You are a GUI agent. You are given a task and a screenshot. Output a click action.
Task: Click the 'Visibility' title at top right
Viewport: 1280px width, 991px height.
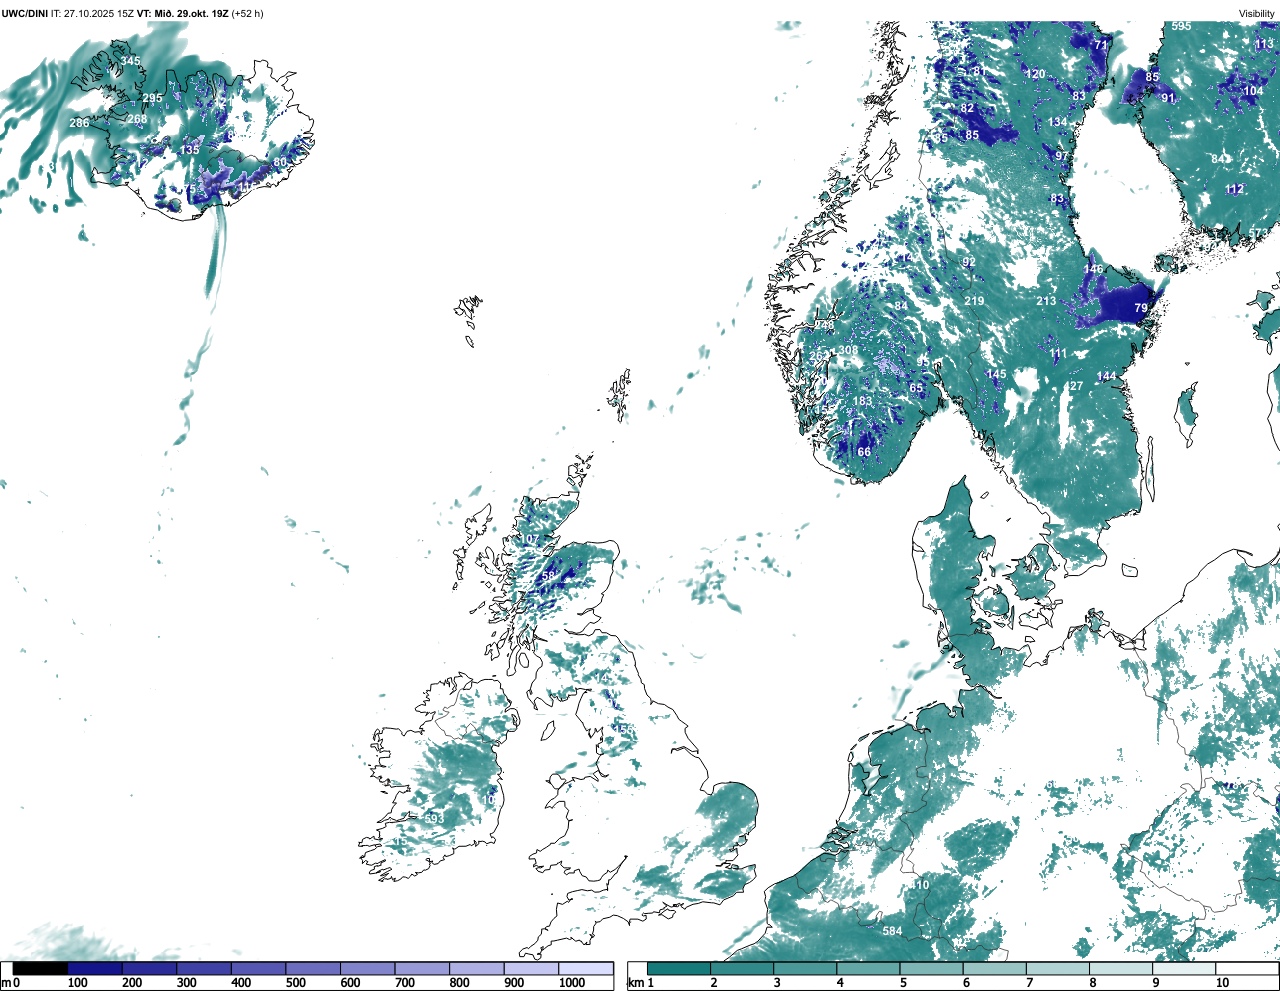[1257, 14]
